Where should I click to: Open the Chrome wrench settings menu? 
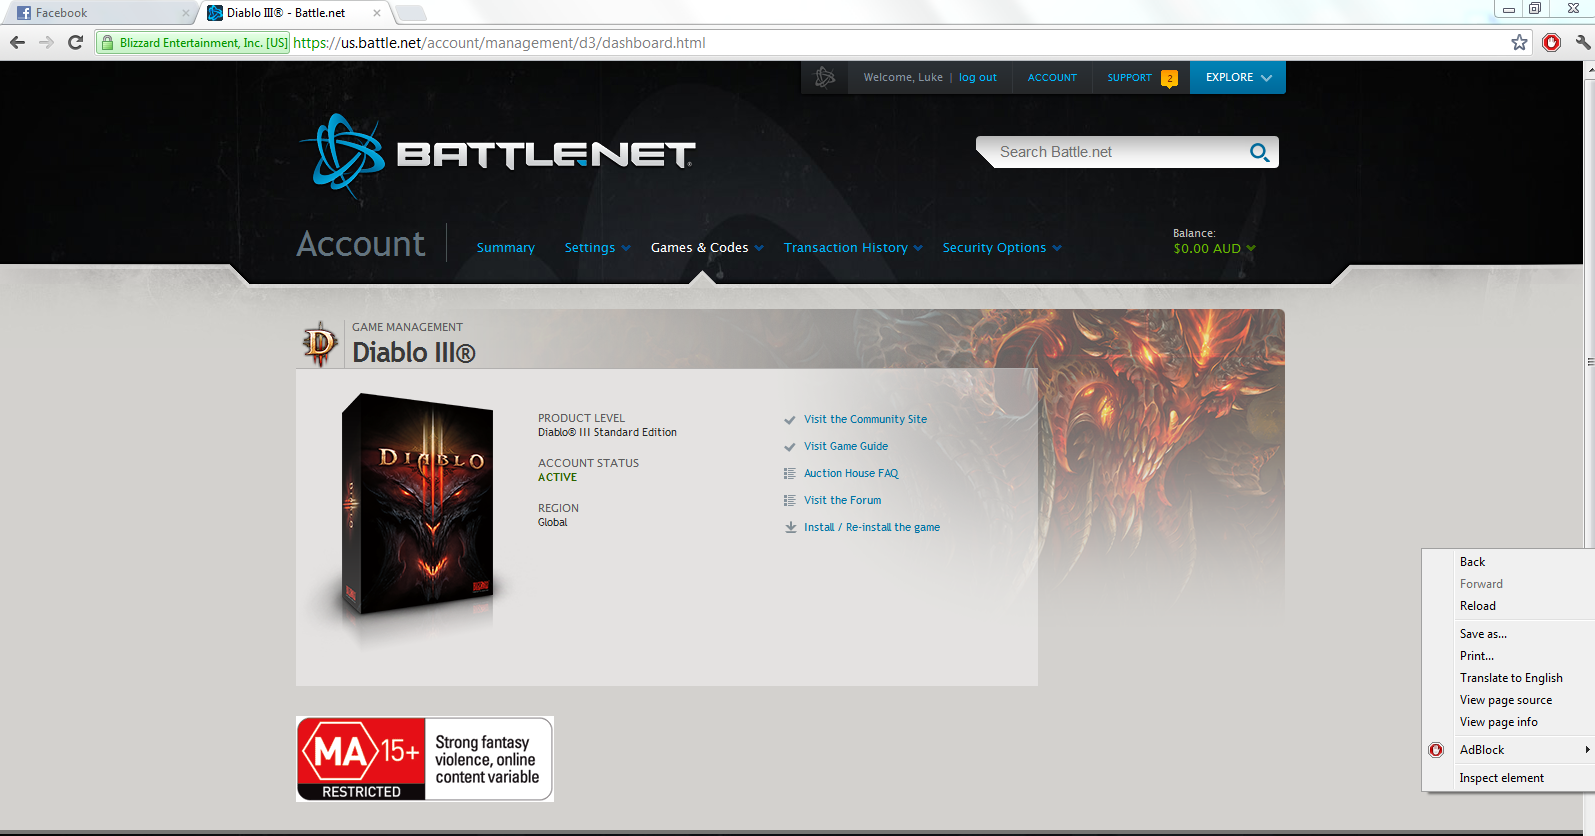click(x=1582, y=43)
